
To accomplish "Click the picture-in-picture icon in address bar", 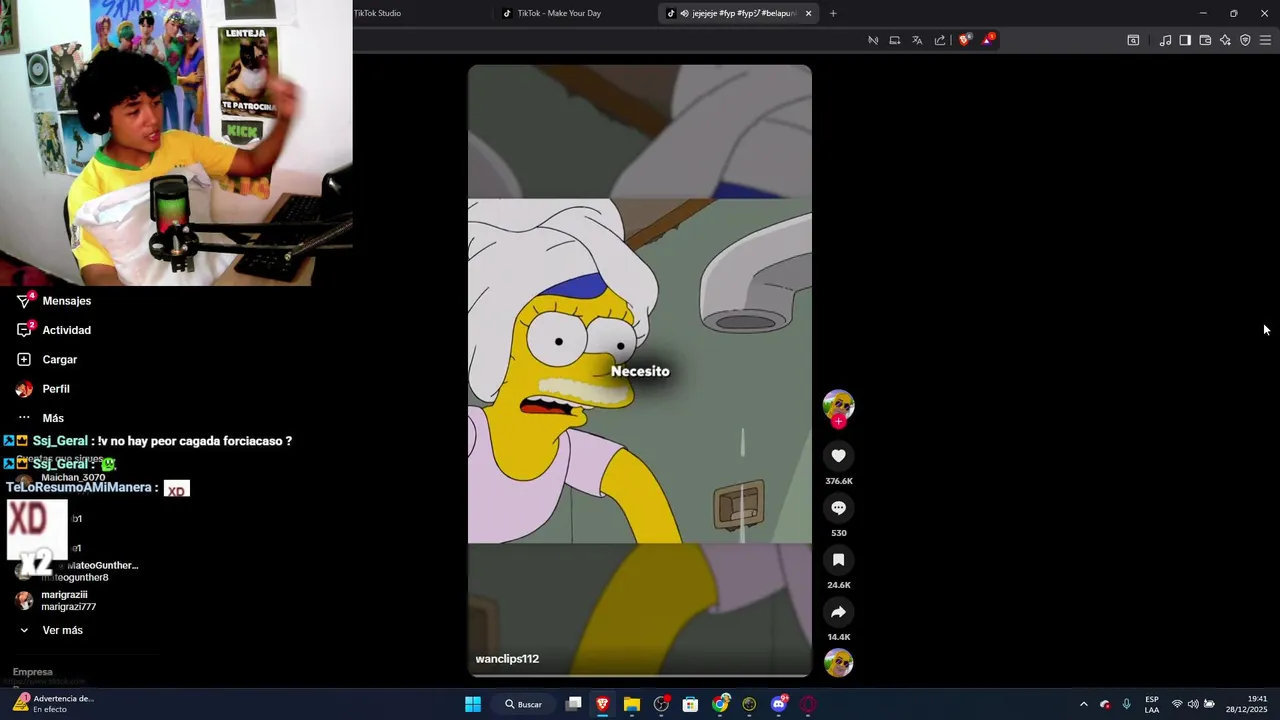I will click(895, 40).
